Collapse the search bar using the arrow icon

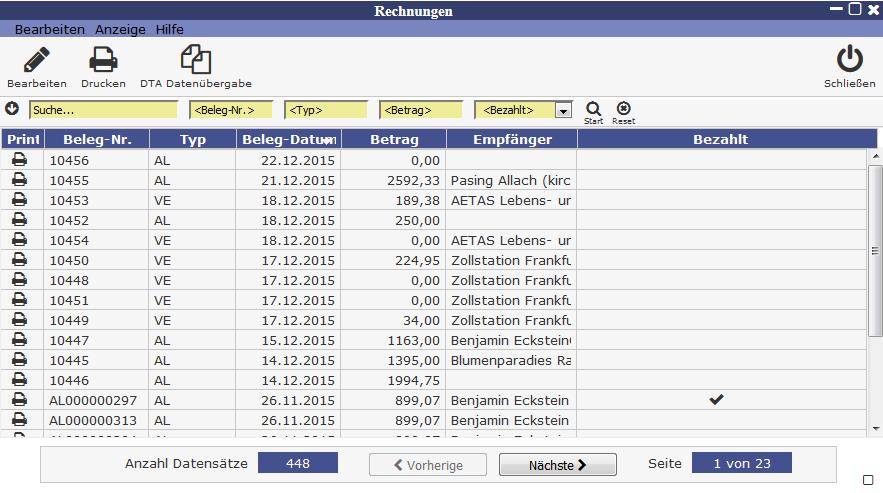pos(12,109)
